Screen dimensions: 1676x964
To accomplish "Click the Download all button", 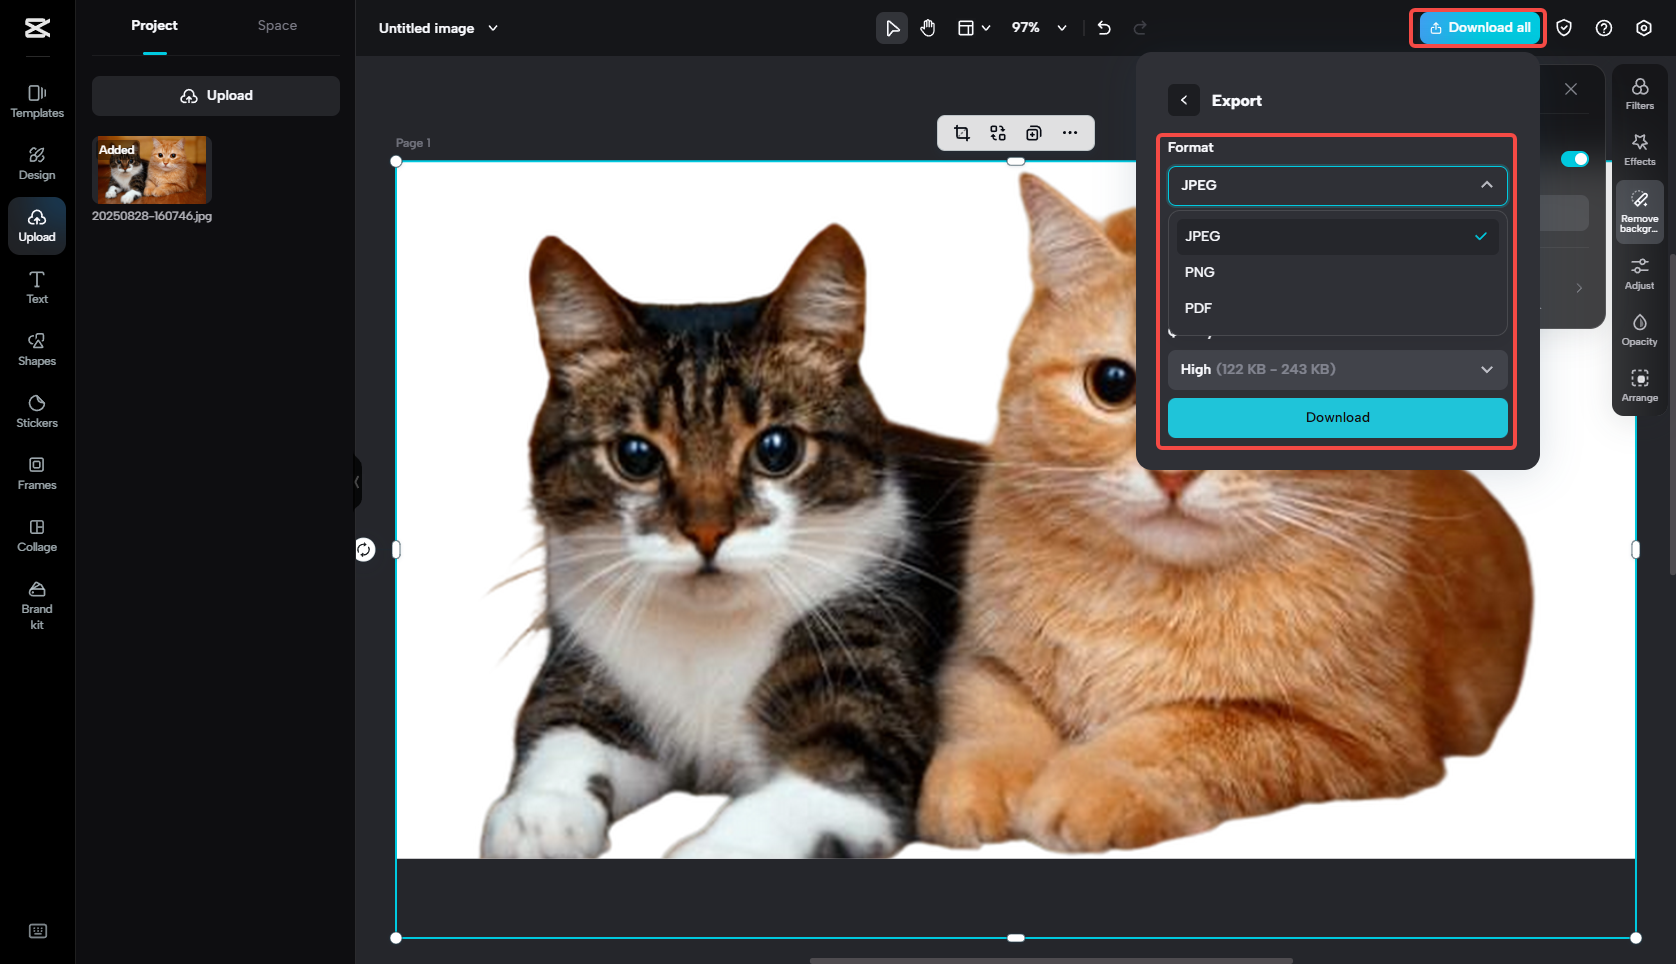I will click(x=1477, y=27).
